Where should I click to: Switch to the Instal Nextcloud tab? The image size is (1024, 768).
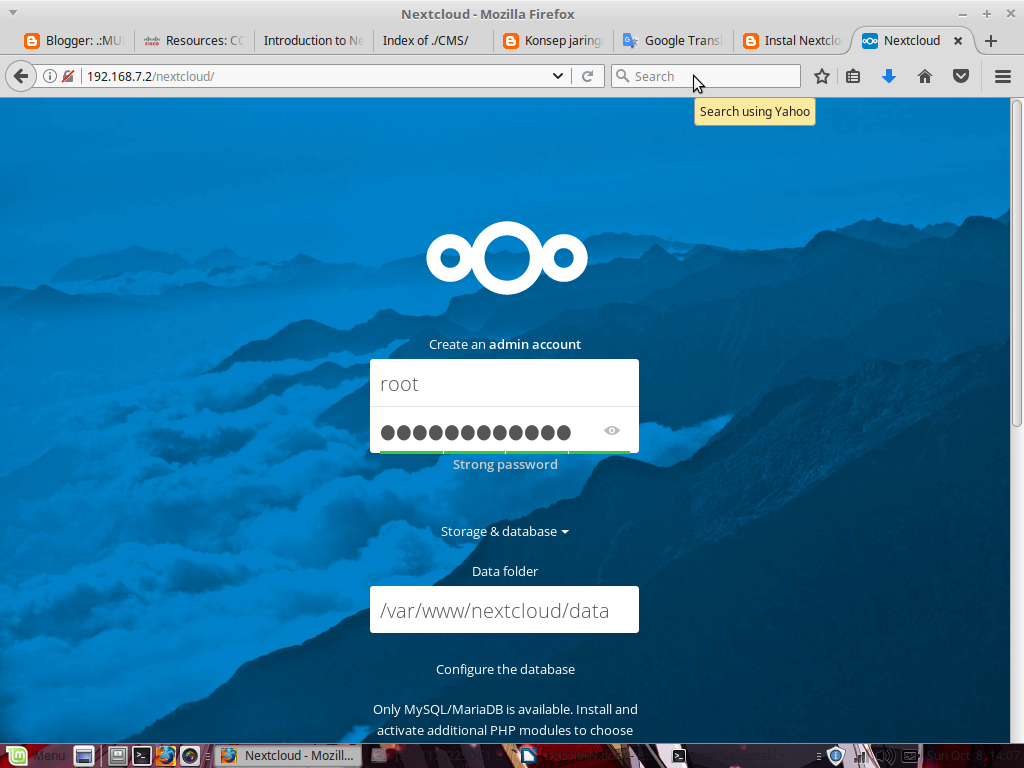point(792,41)
